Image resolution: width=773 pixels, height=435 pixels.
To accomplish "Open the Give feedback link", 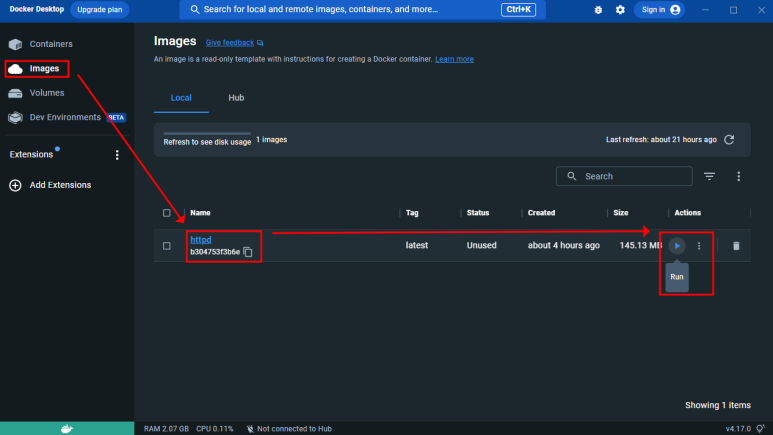I will pos(230,43).
